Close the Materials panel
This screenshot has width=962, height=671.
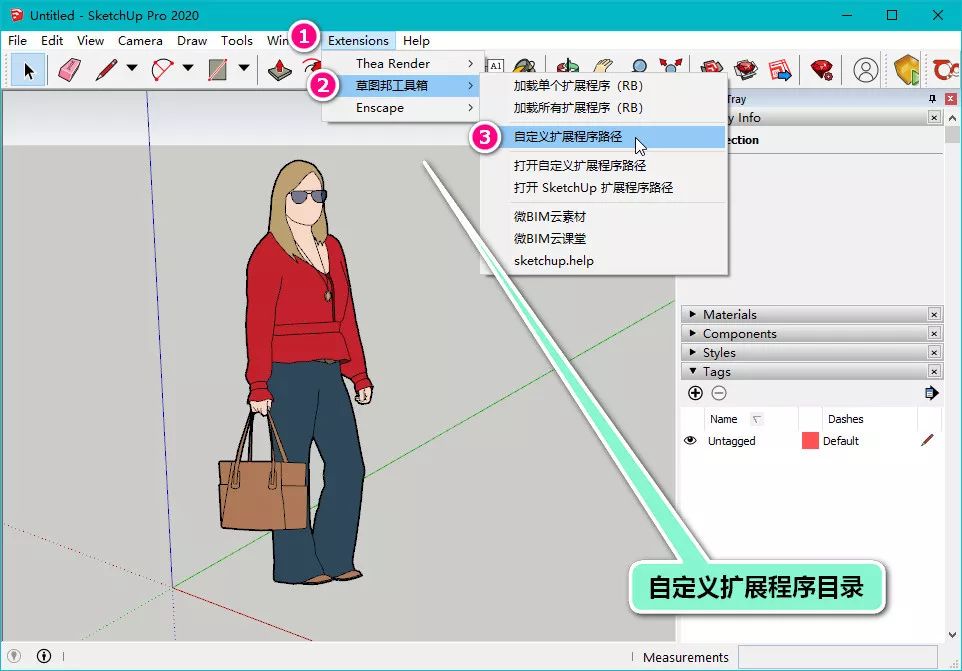(934, 315)
